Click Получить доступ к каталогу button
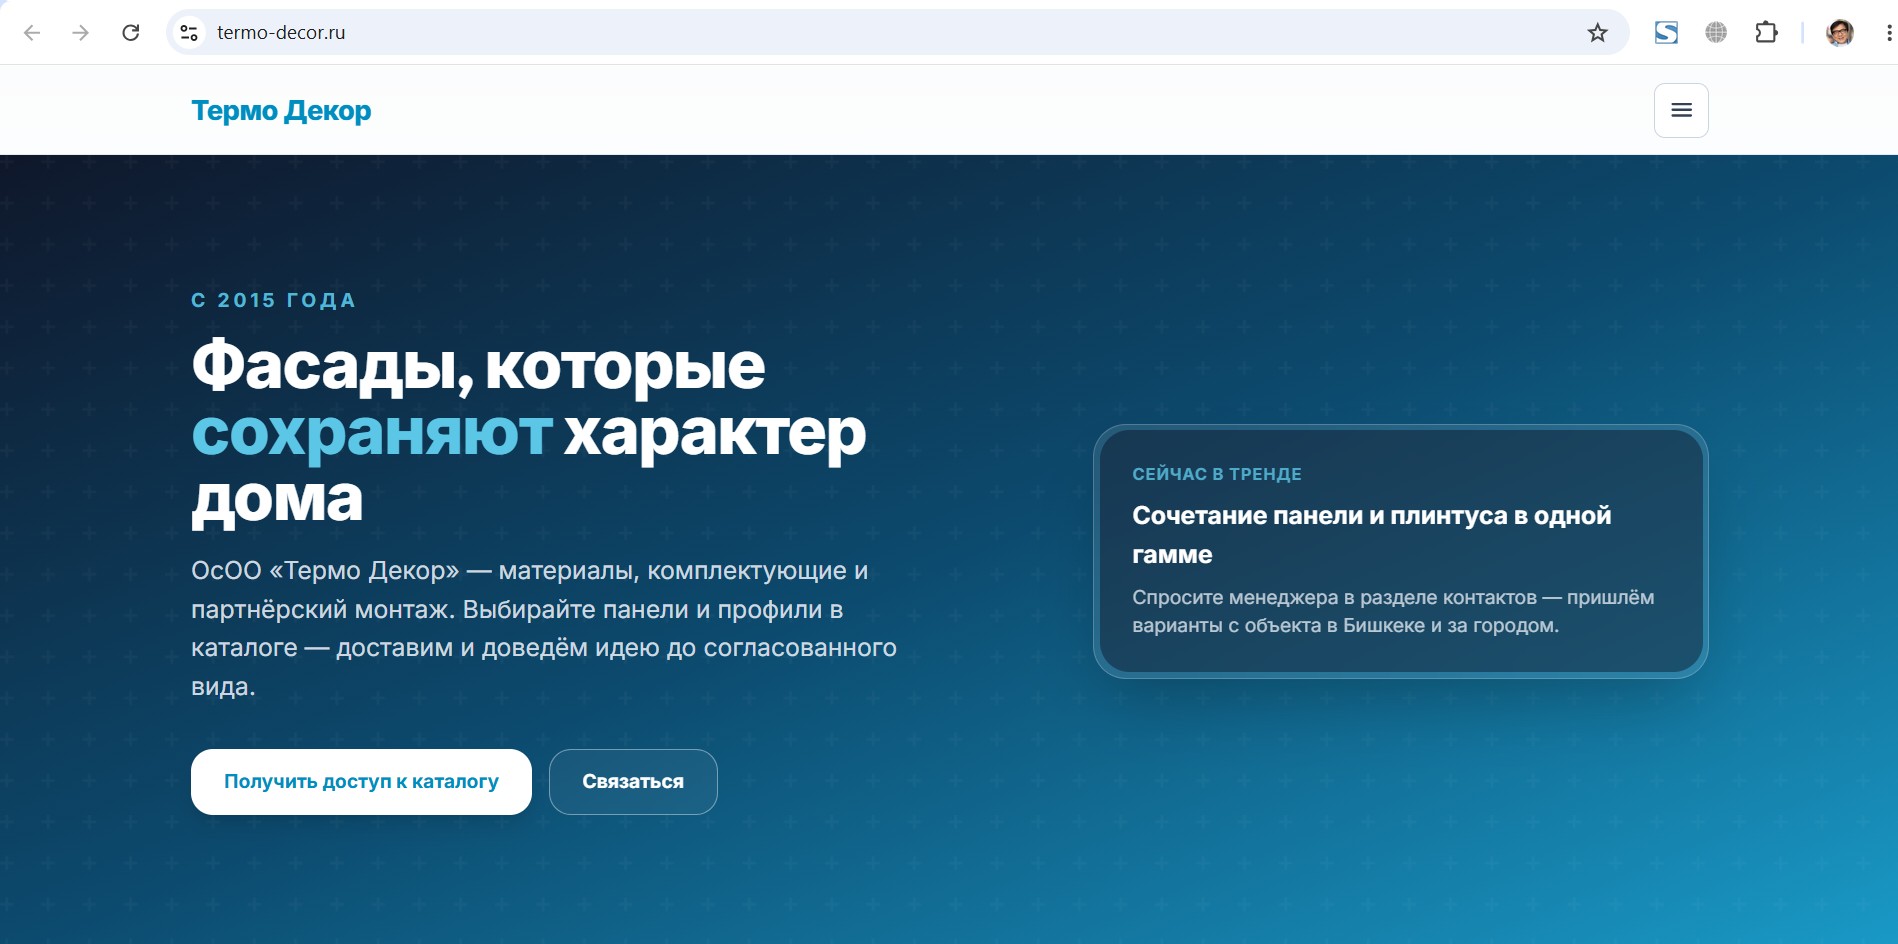This screenshot has height=944, width=1898. pyautogui.click(x=361, y=782)
